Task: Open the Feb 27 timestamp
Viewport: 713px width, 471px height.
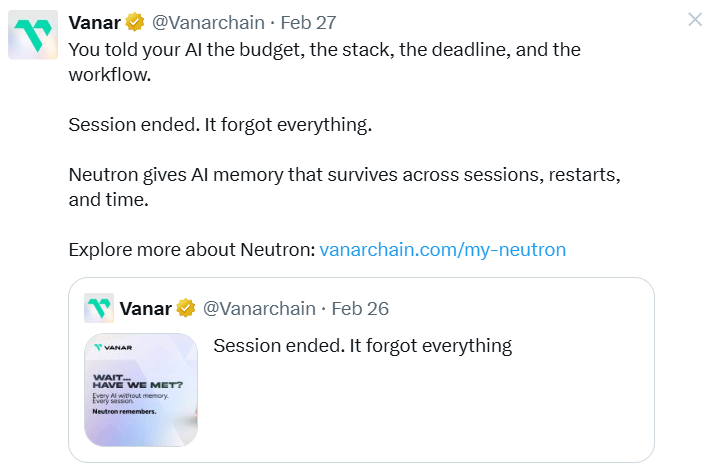Action: [x=309, y=22]
